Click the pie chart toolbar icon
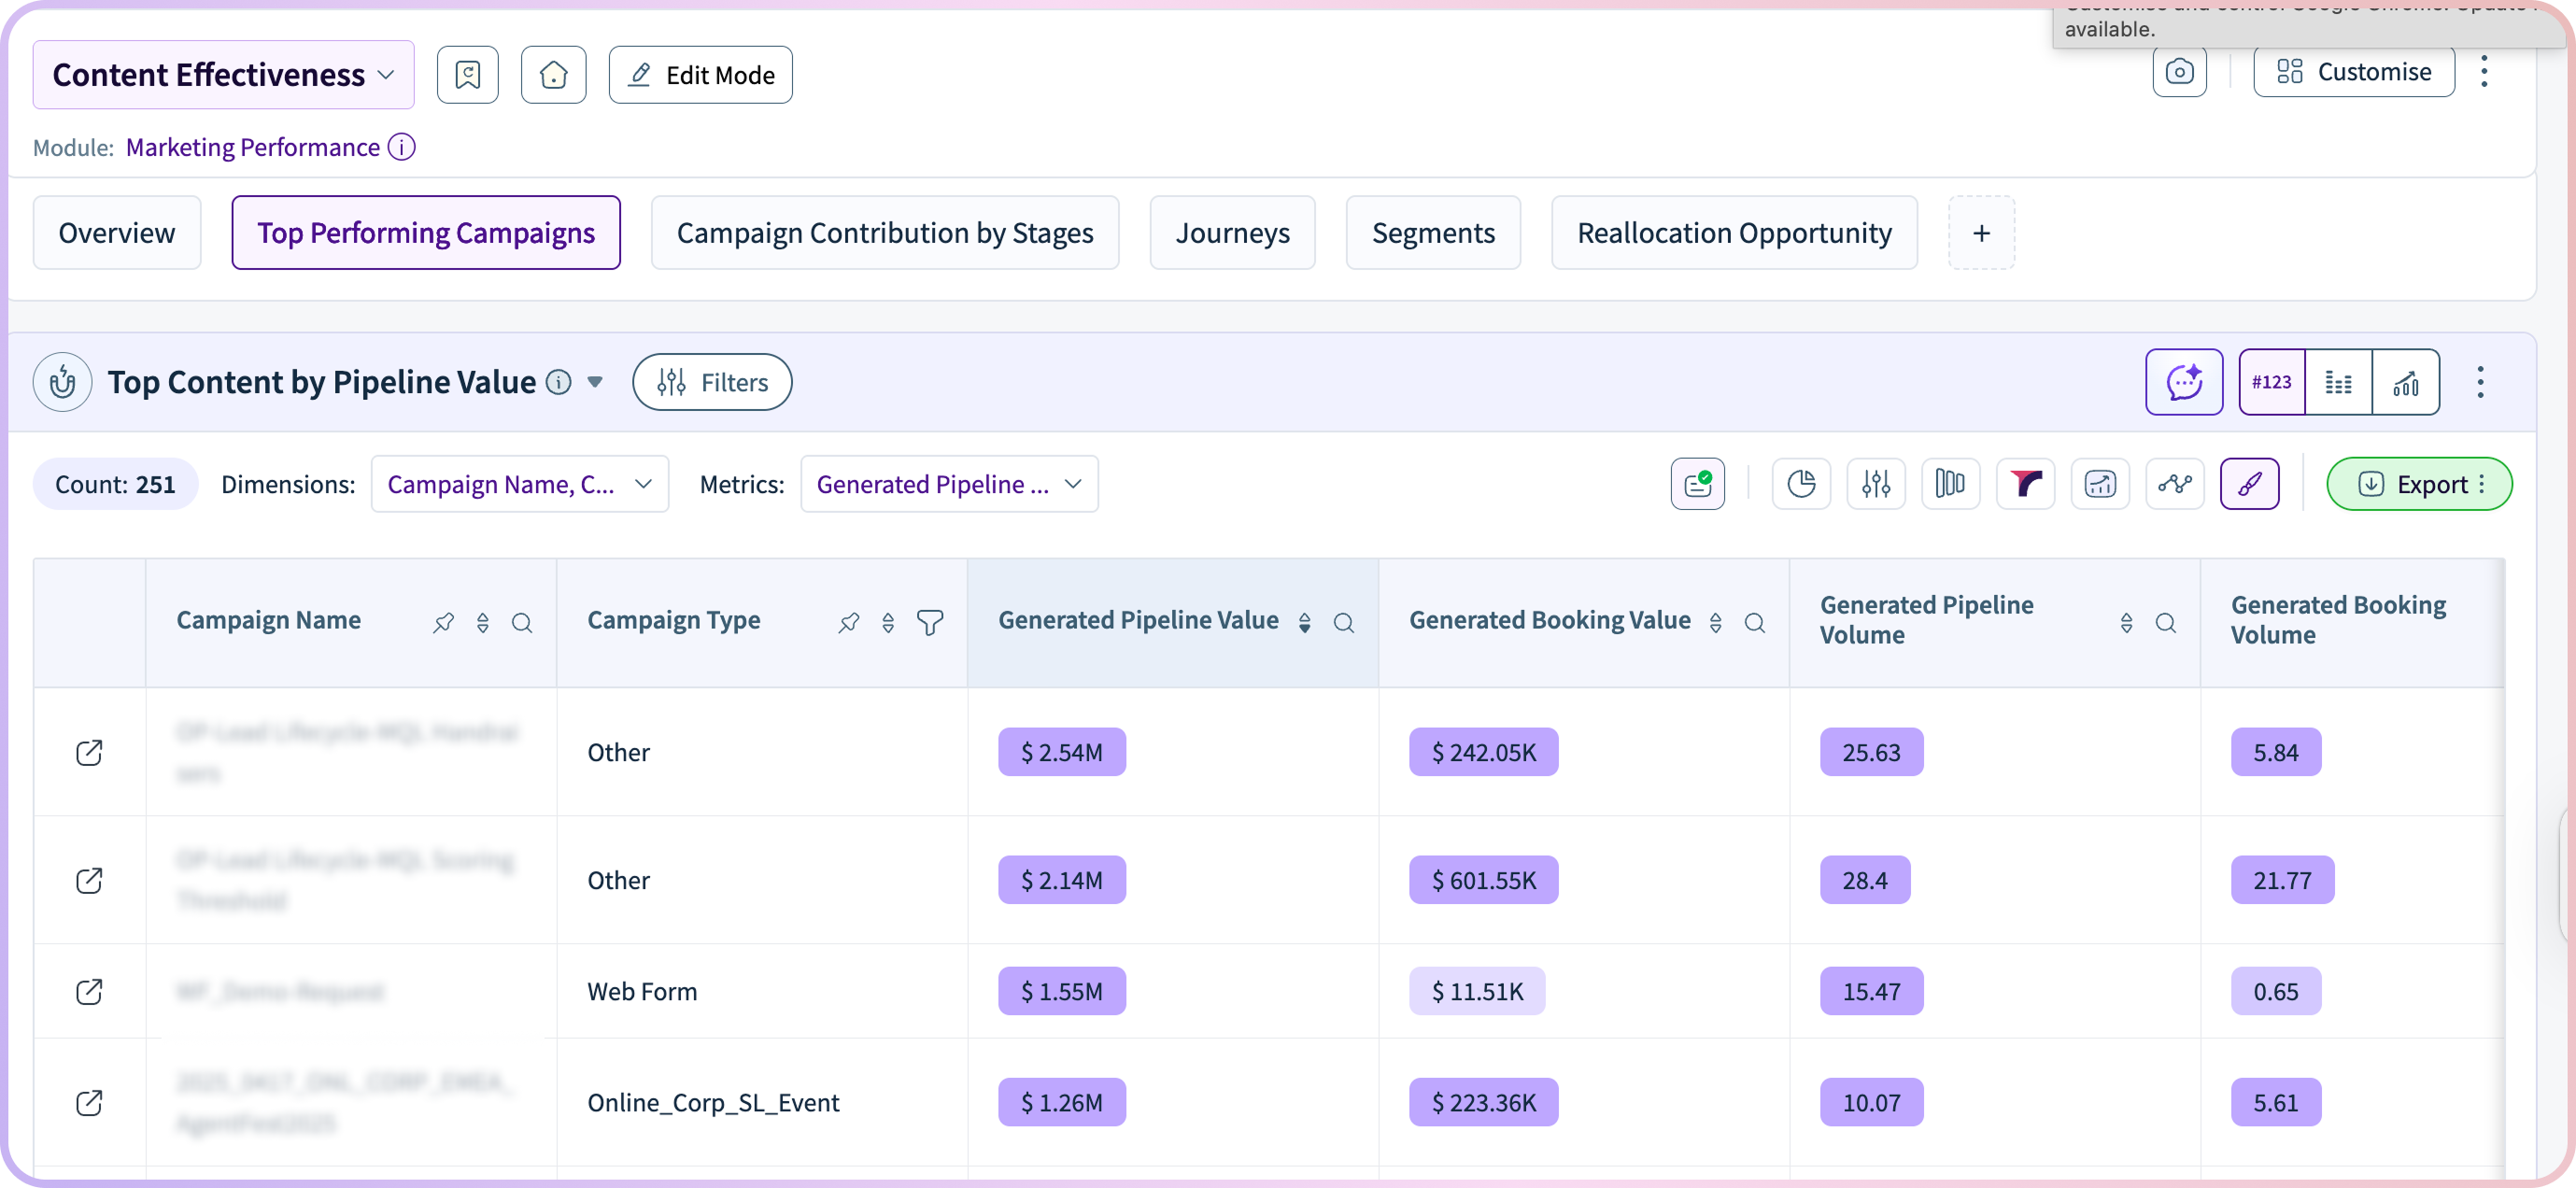The width and height of the screenshot is (2576, 1188). (1800, 484)
